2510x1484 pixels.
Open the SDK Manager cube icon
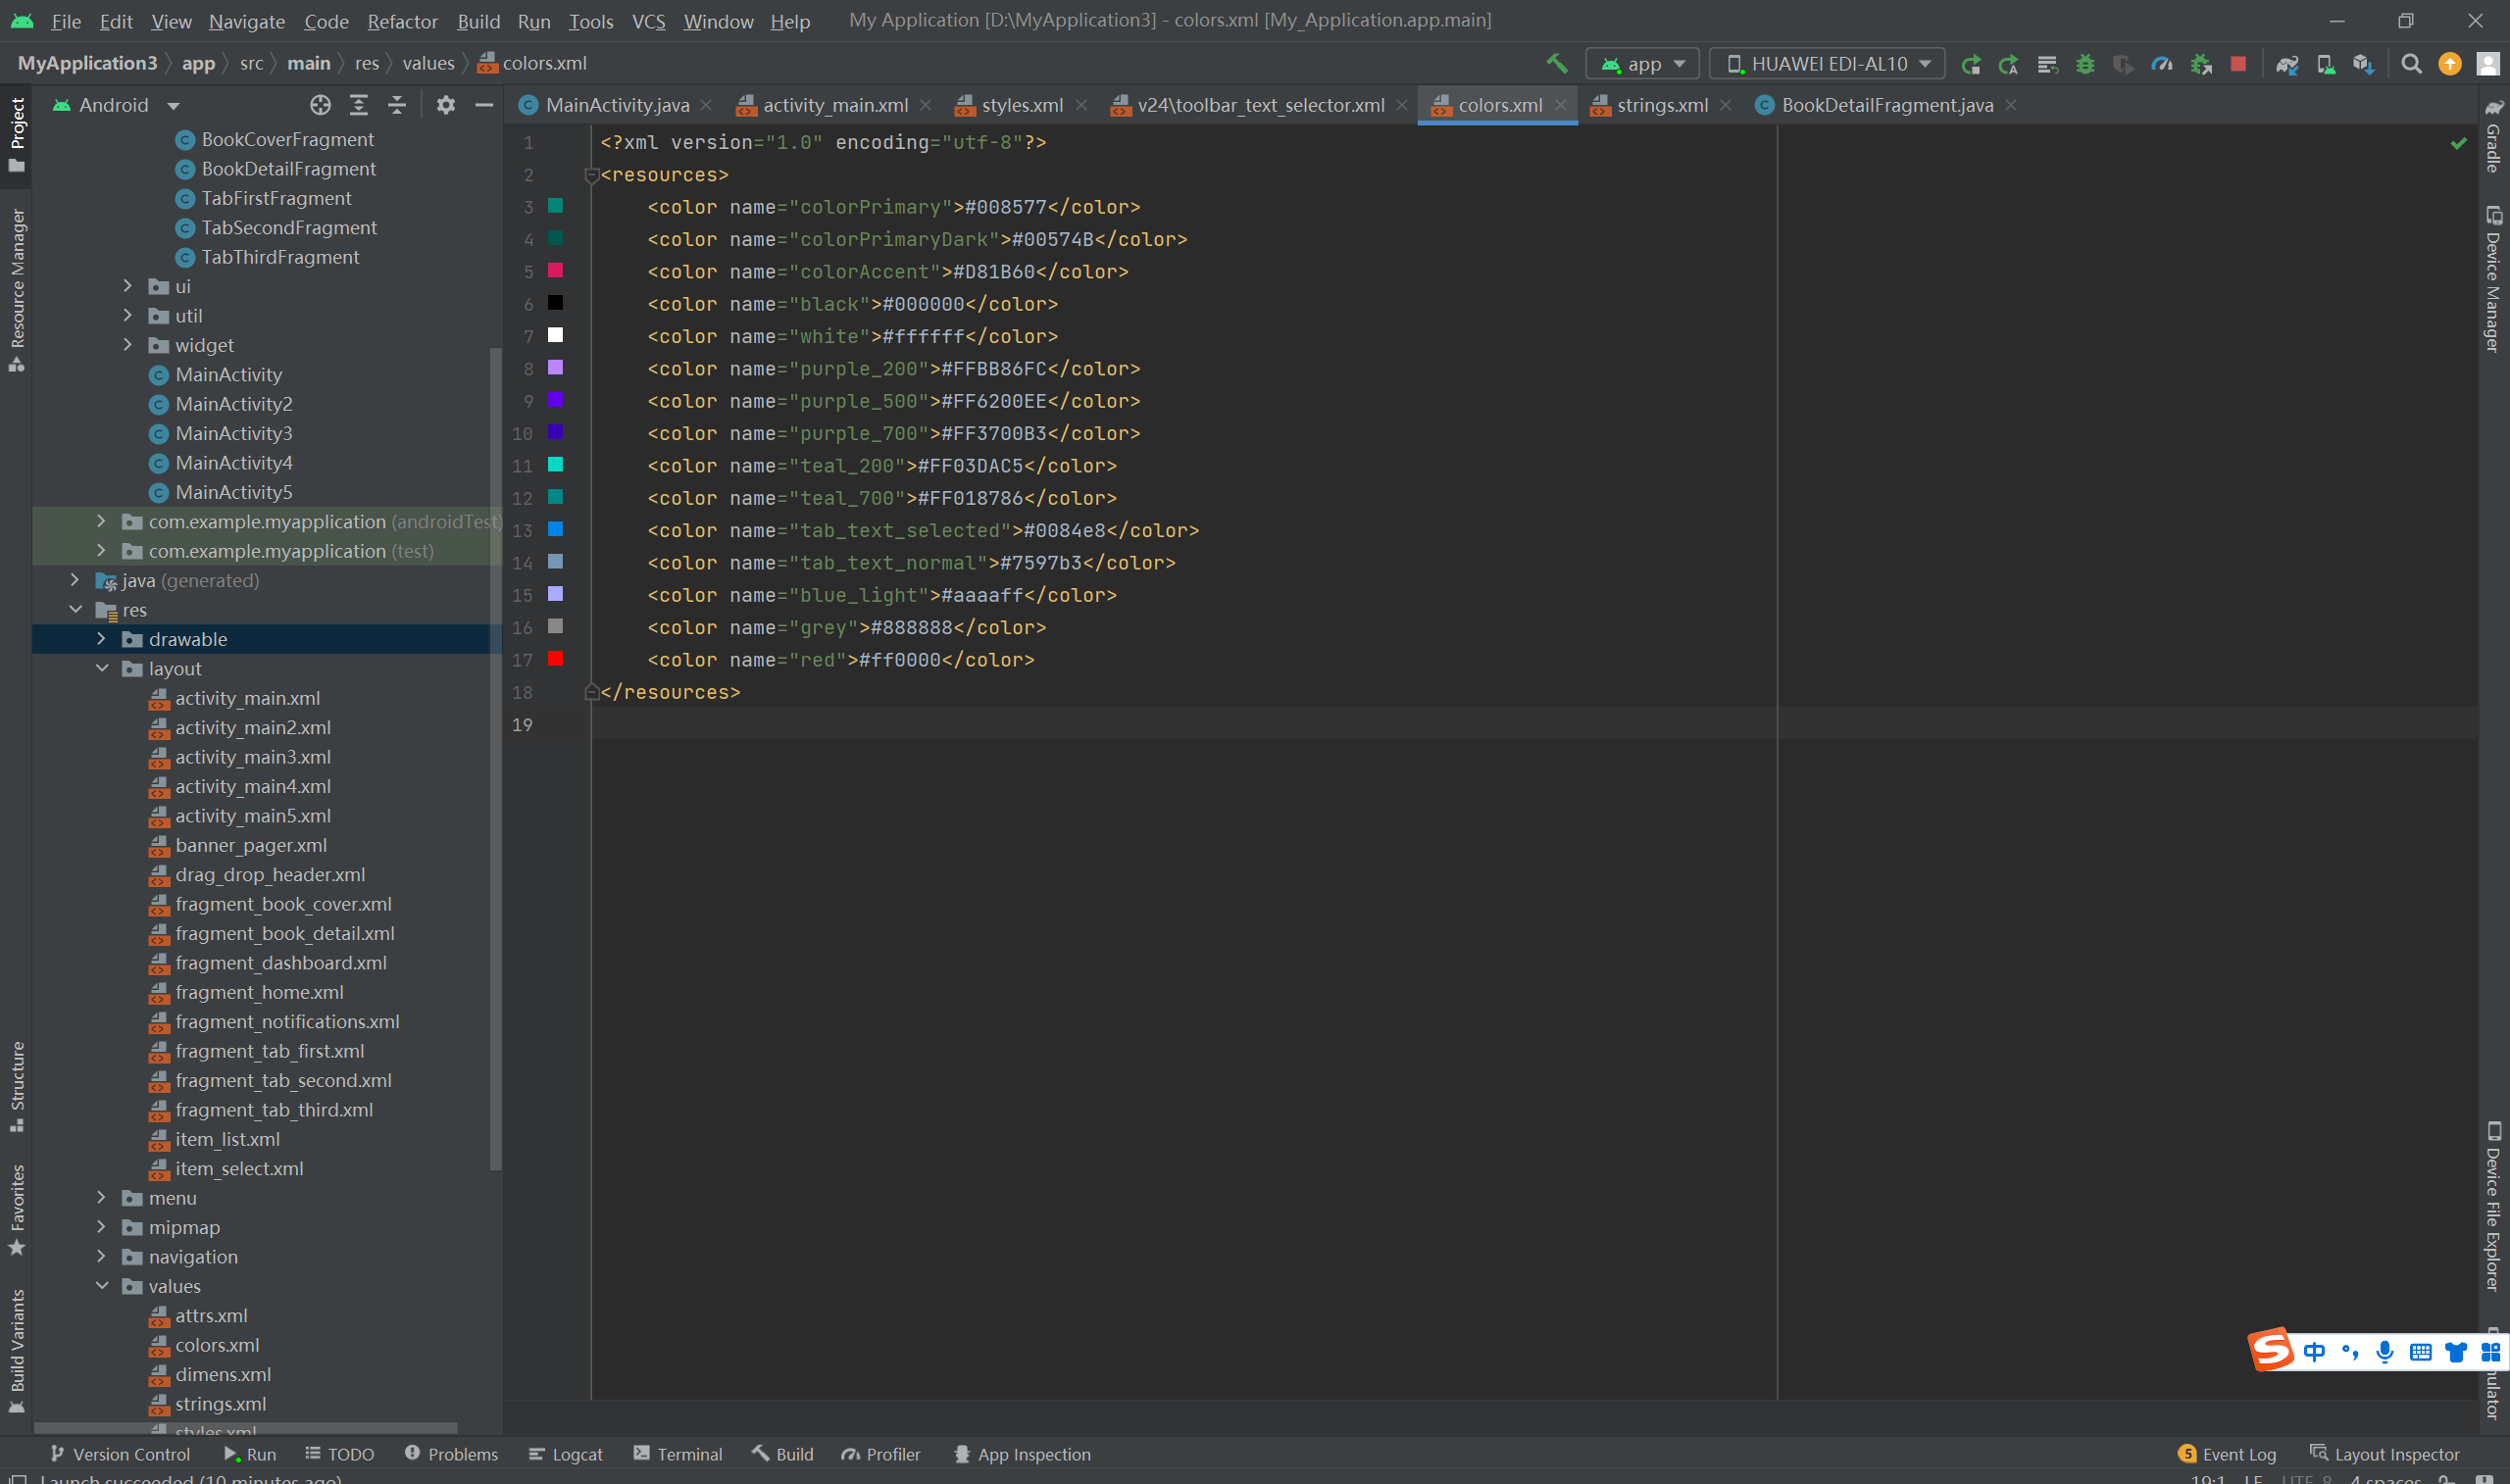2363,64
